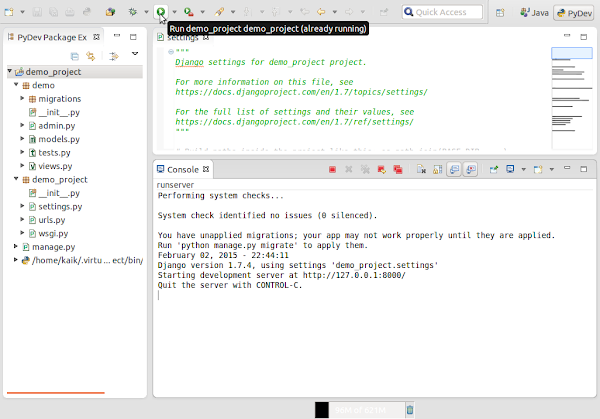Click the Run Garbage Collector trash icon
This screenshot has width=600, height=419.
[x=410, y=410]
